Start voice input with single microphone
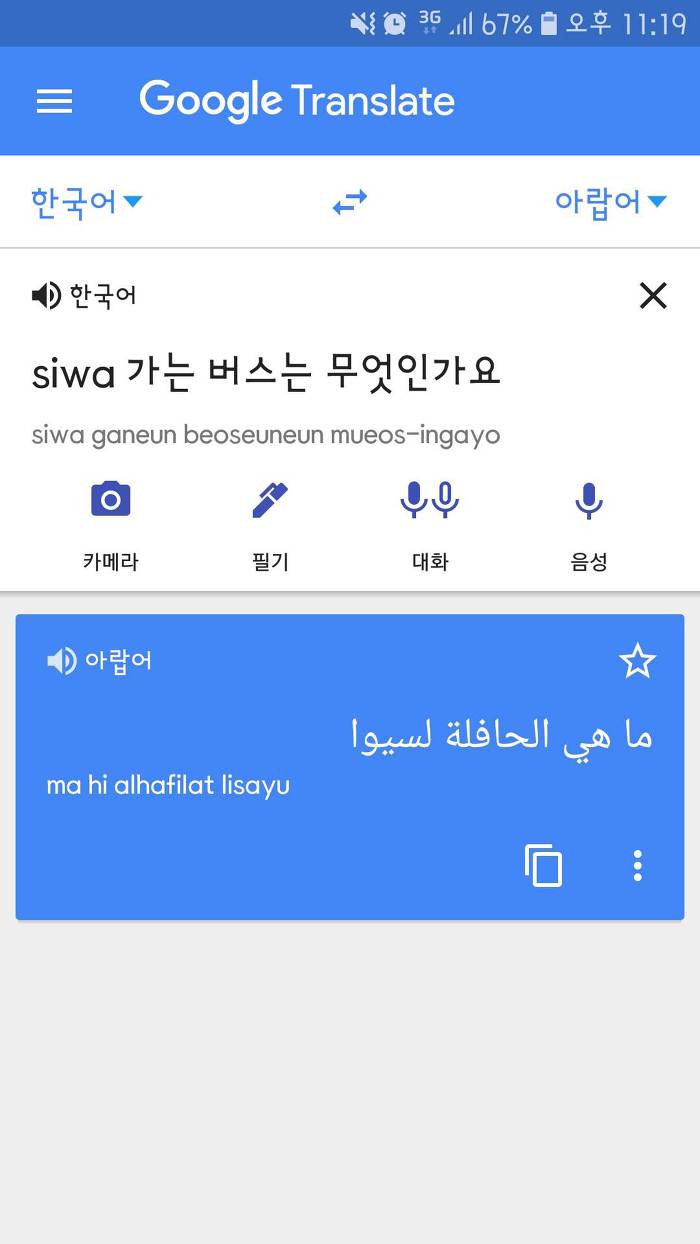 [x=589, y=499]
